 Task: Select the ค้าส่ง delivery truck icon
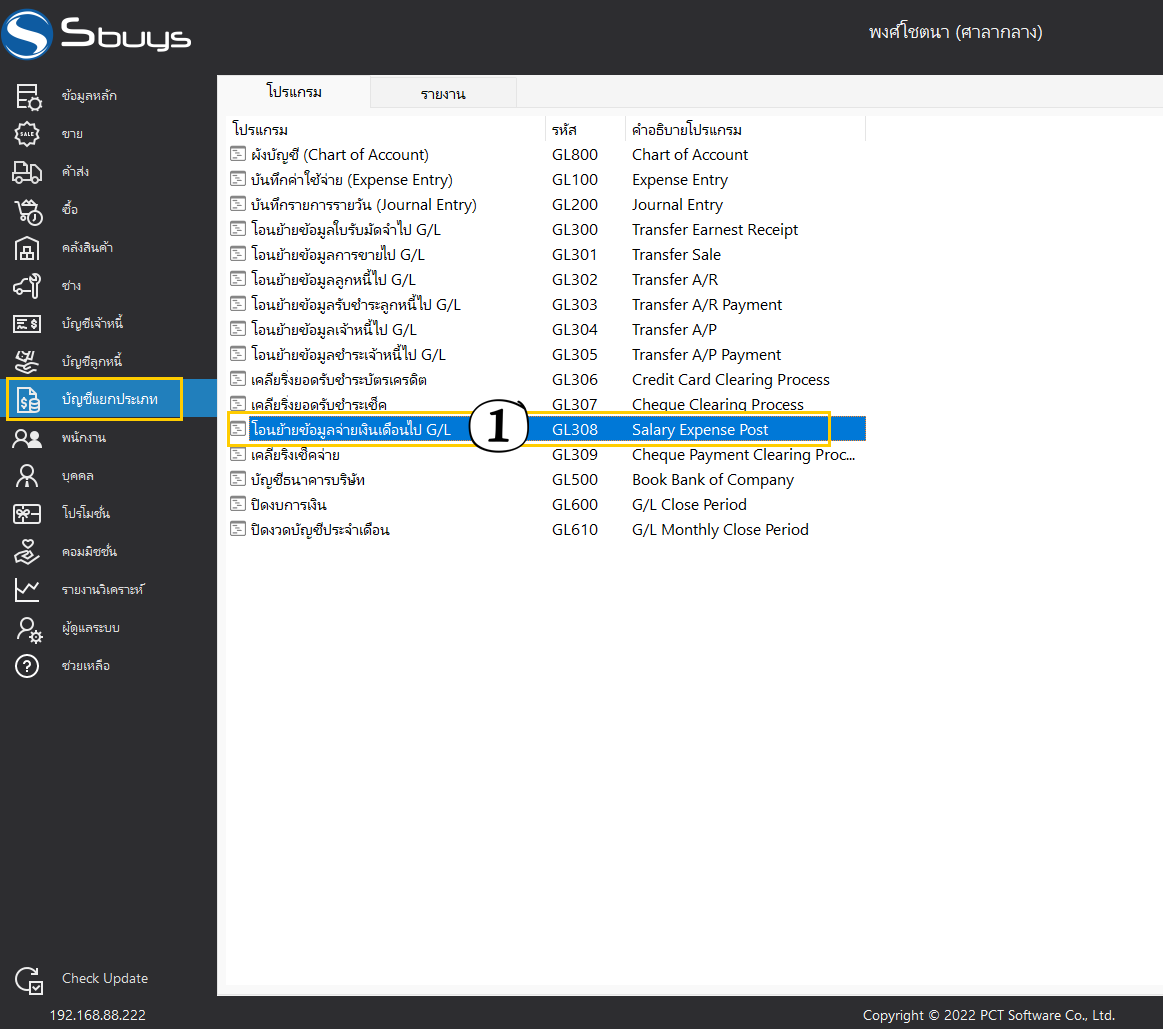(x=27, y=172)
